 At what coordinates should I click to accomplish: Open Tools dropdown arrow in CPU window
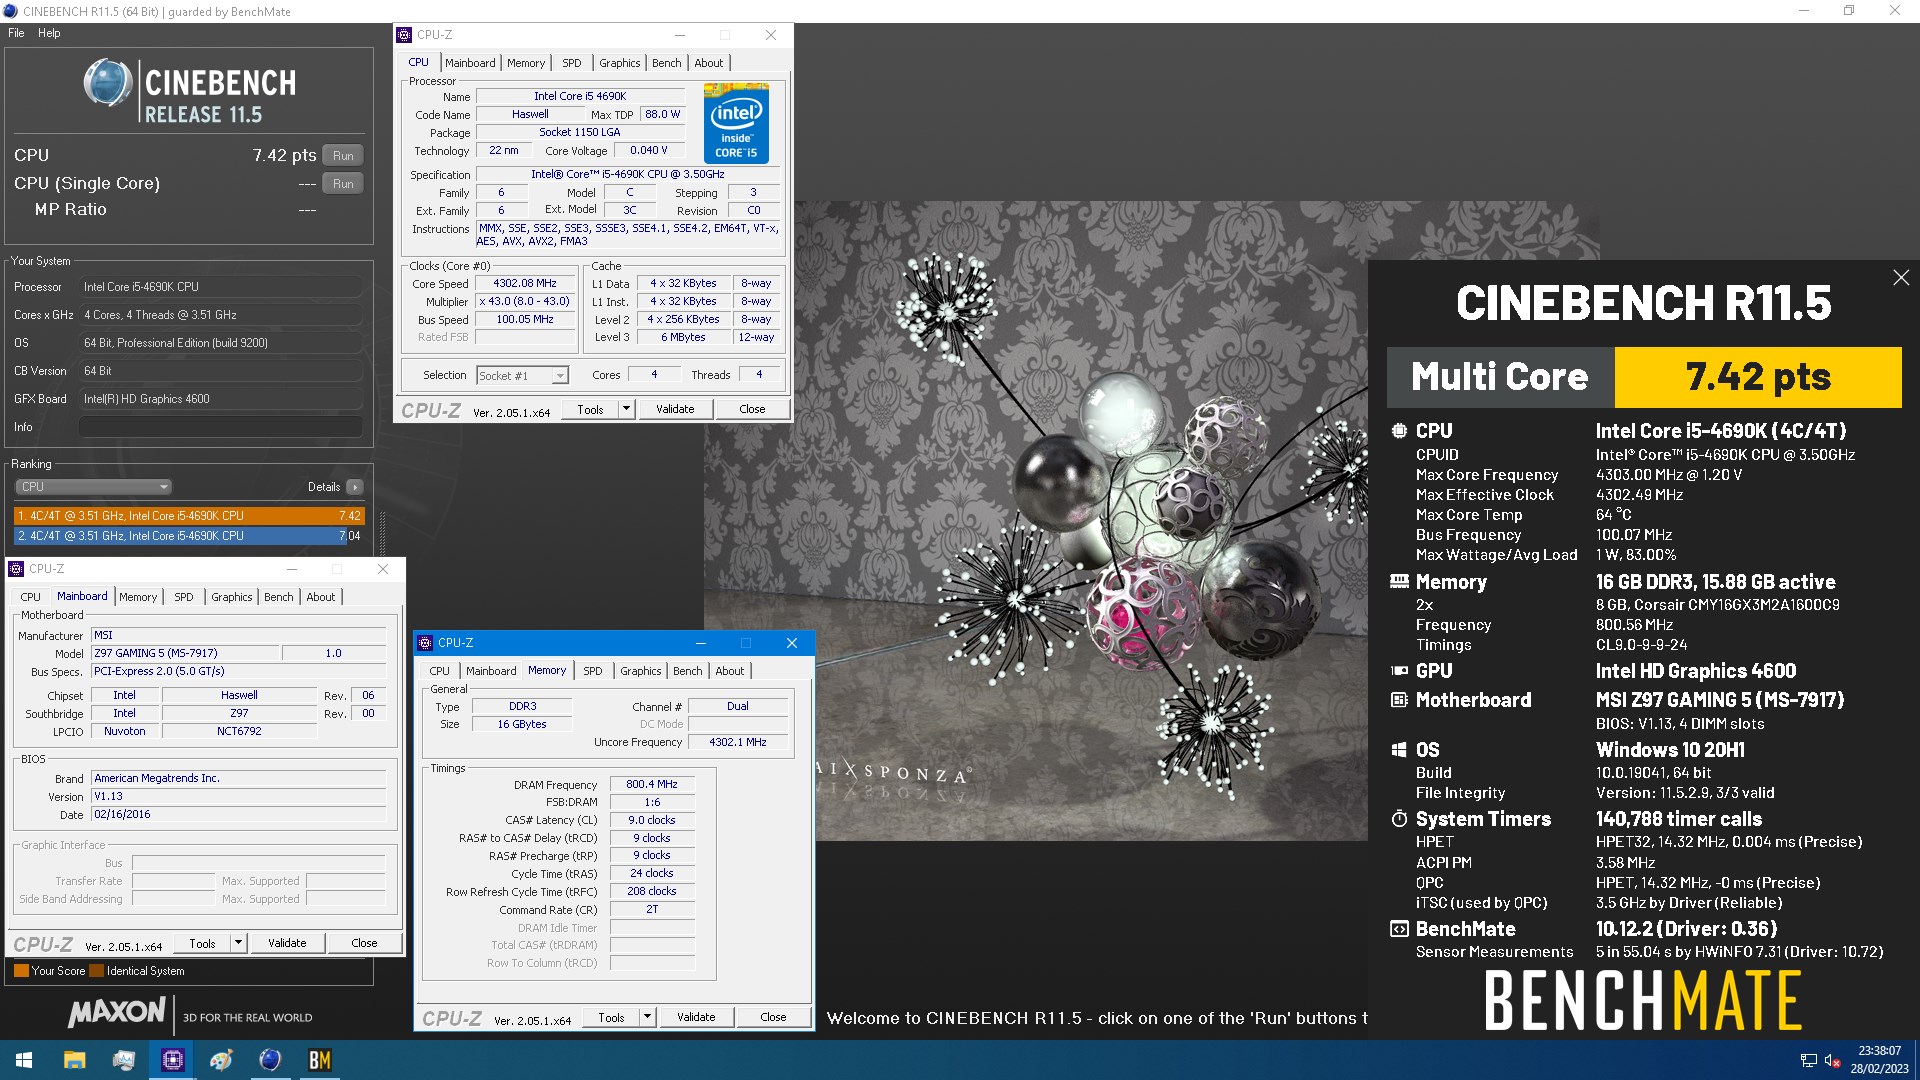[626, 409]
